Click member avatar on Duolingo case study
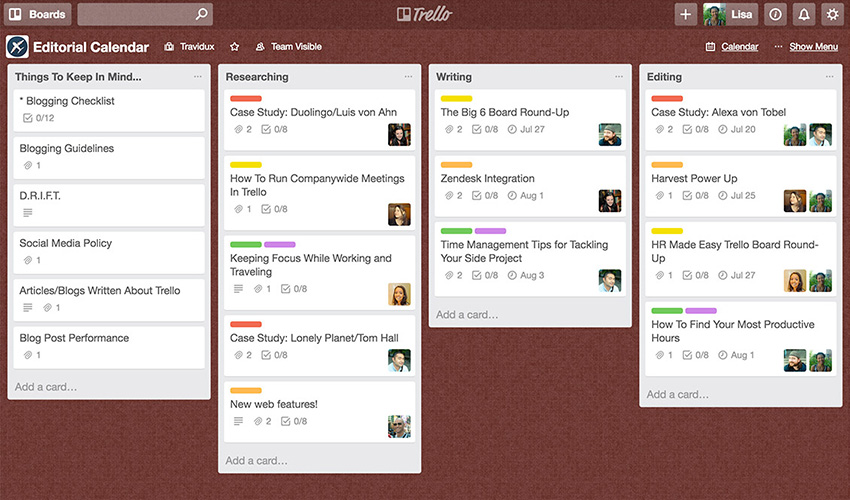The image size is (850, 500). click(x=400, y=134)
